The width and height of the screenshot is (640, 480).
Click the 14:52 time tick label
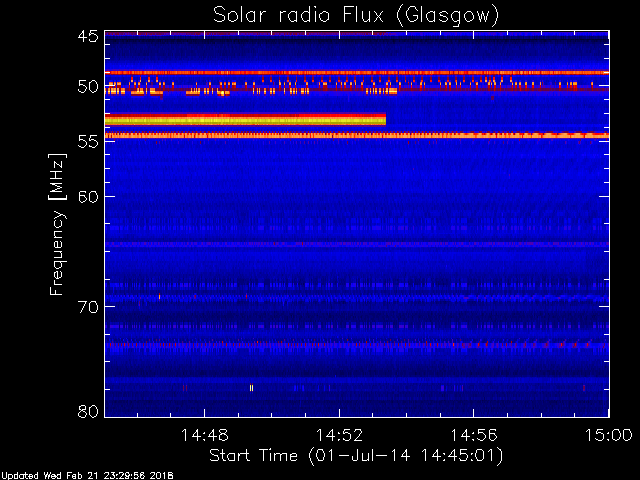tap(339, 435)
